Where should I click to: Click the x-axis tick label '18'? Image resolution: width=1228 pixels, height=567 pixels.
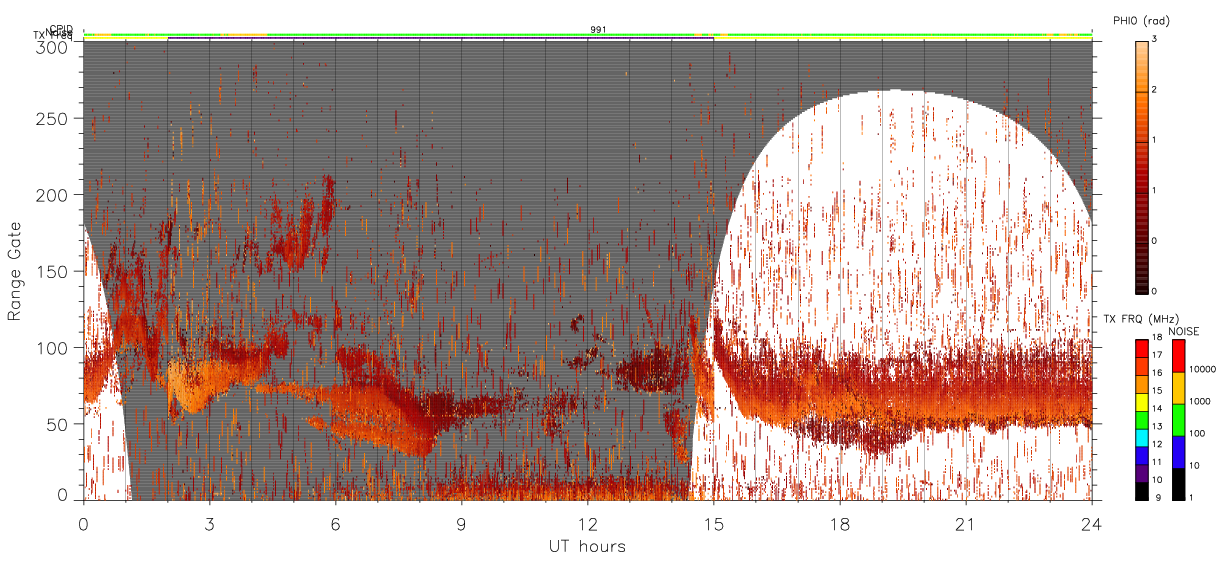(840, 523)
